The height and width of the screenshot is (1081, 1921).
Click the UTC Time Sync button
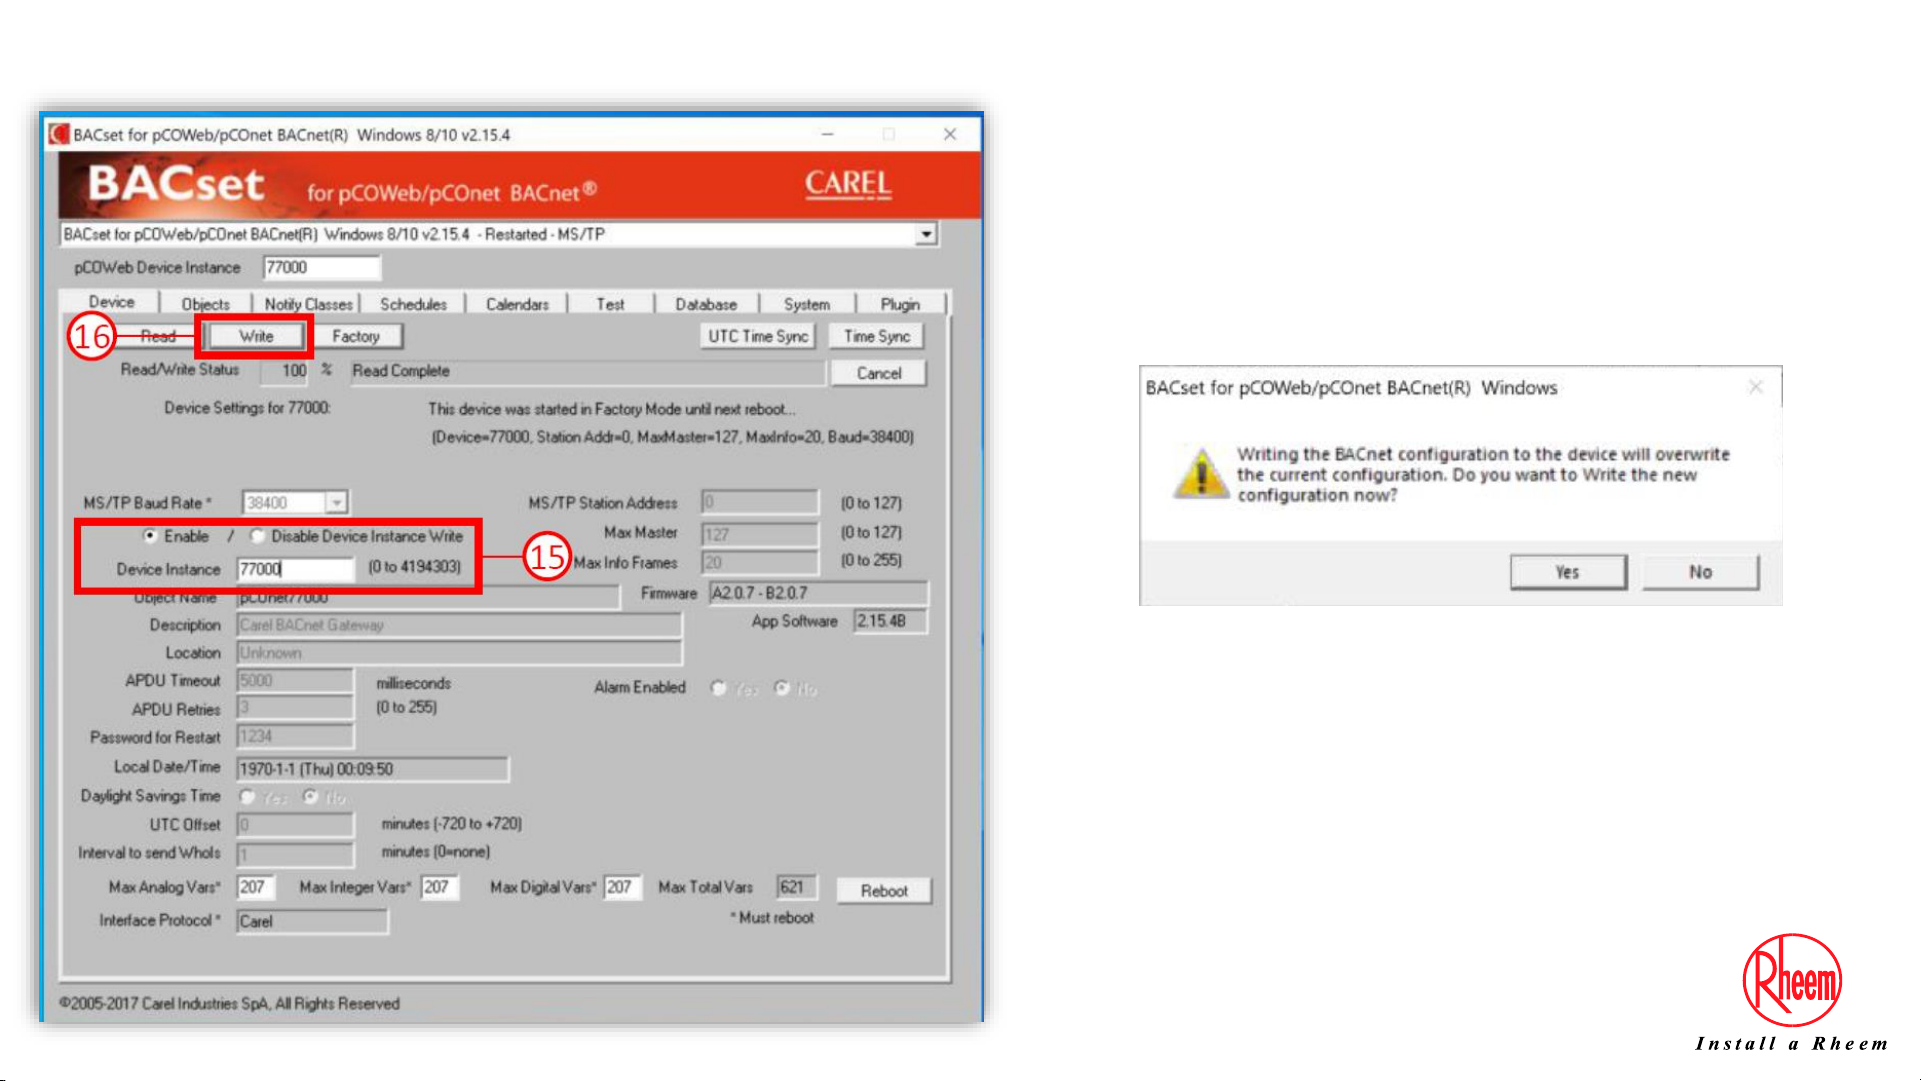click(758, 336)
